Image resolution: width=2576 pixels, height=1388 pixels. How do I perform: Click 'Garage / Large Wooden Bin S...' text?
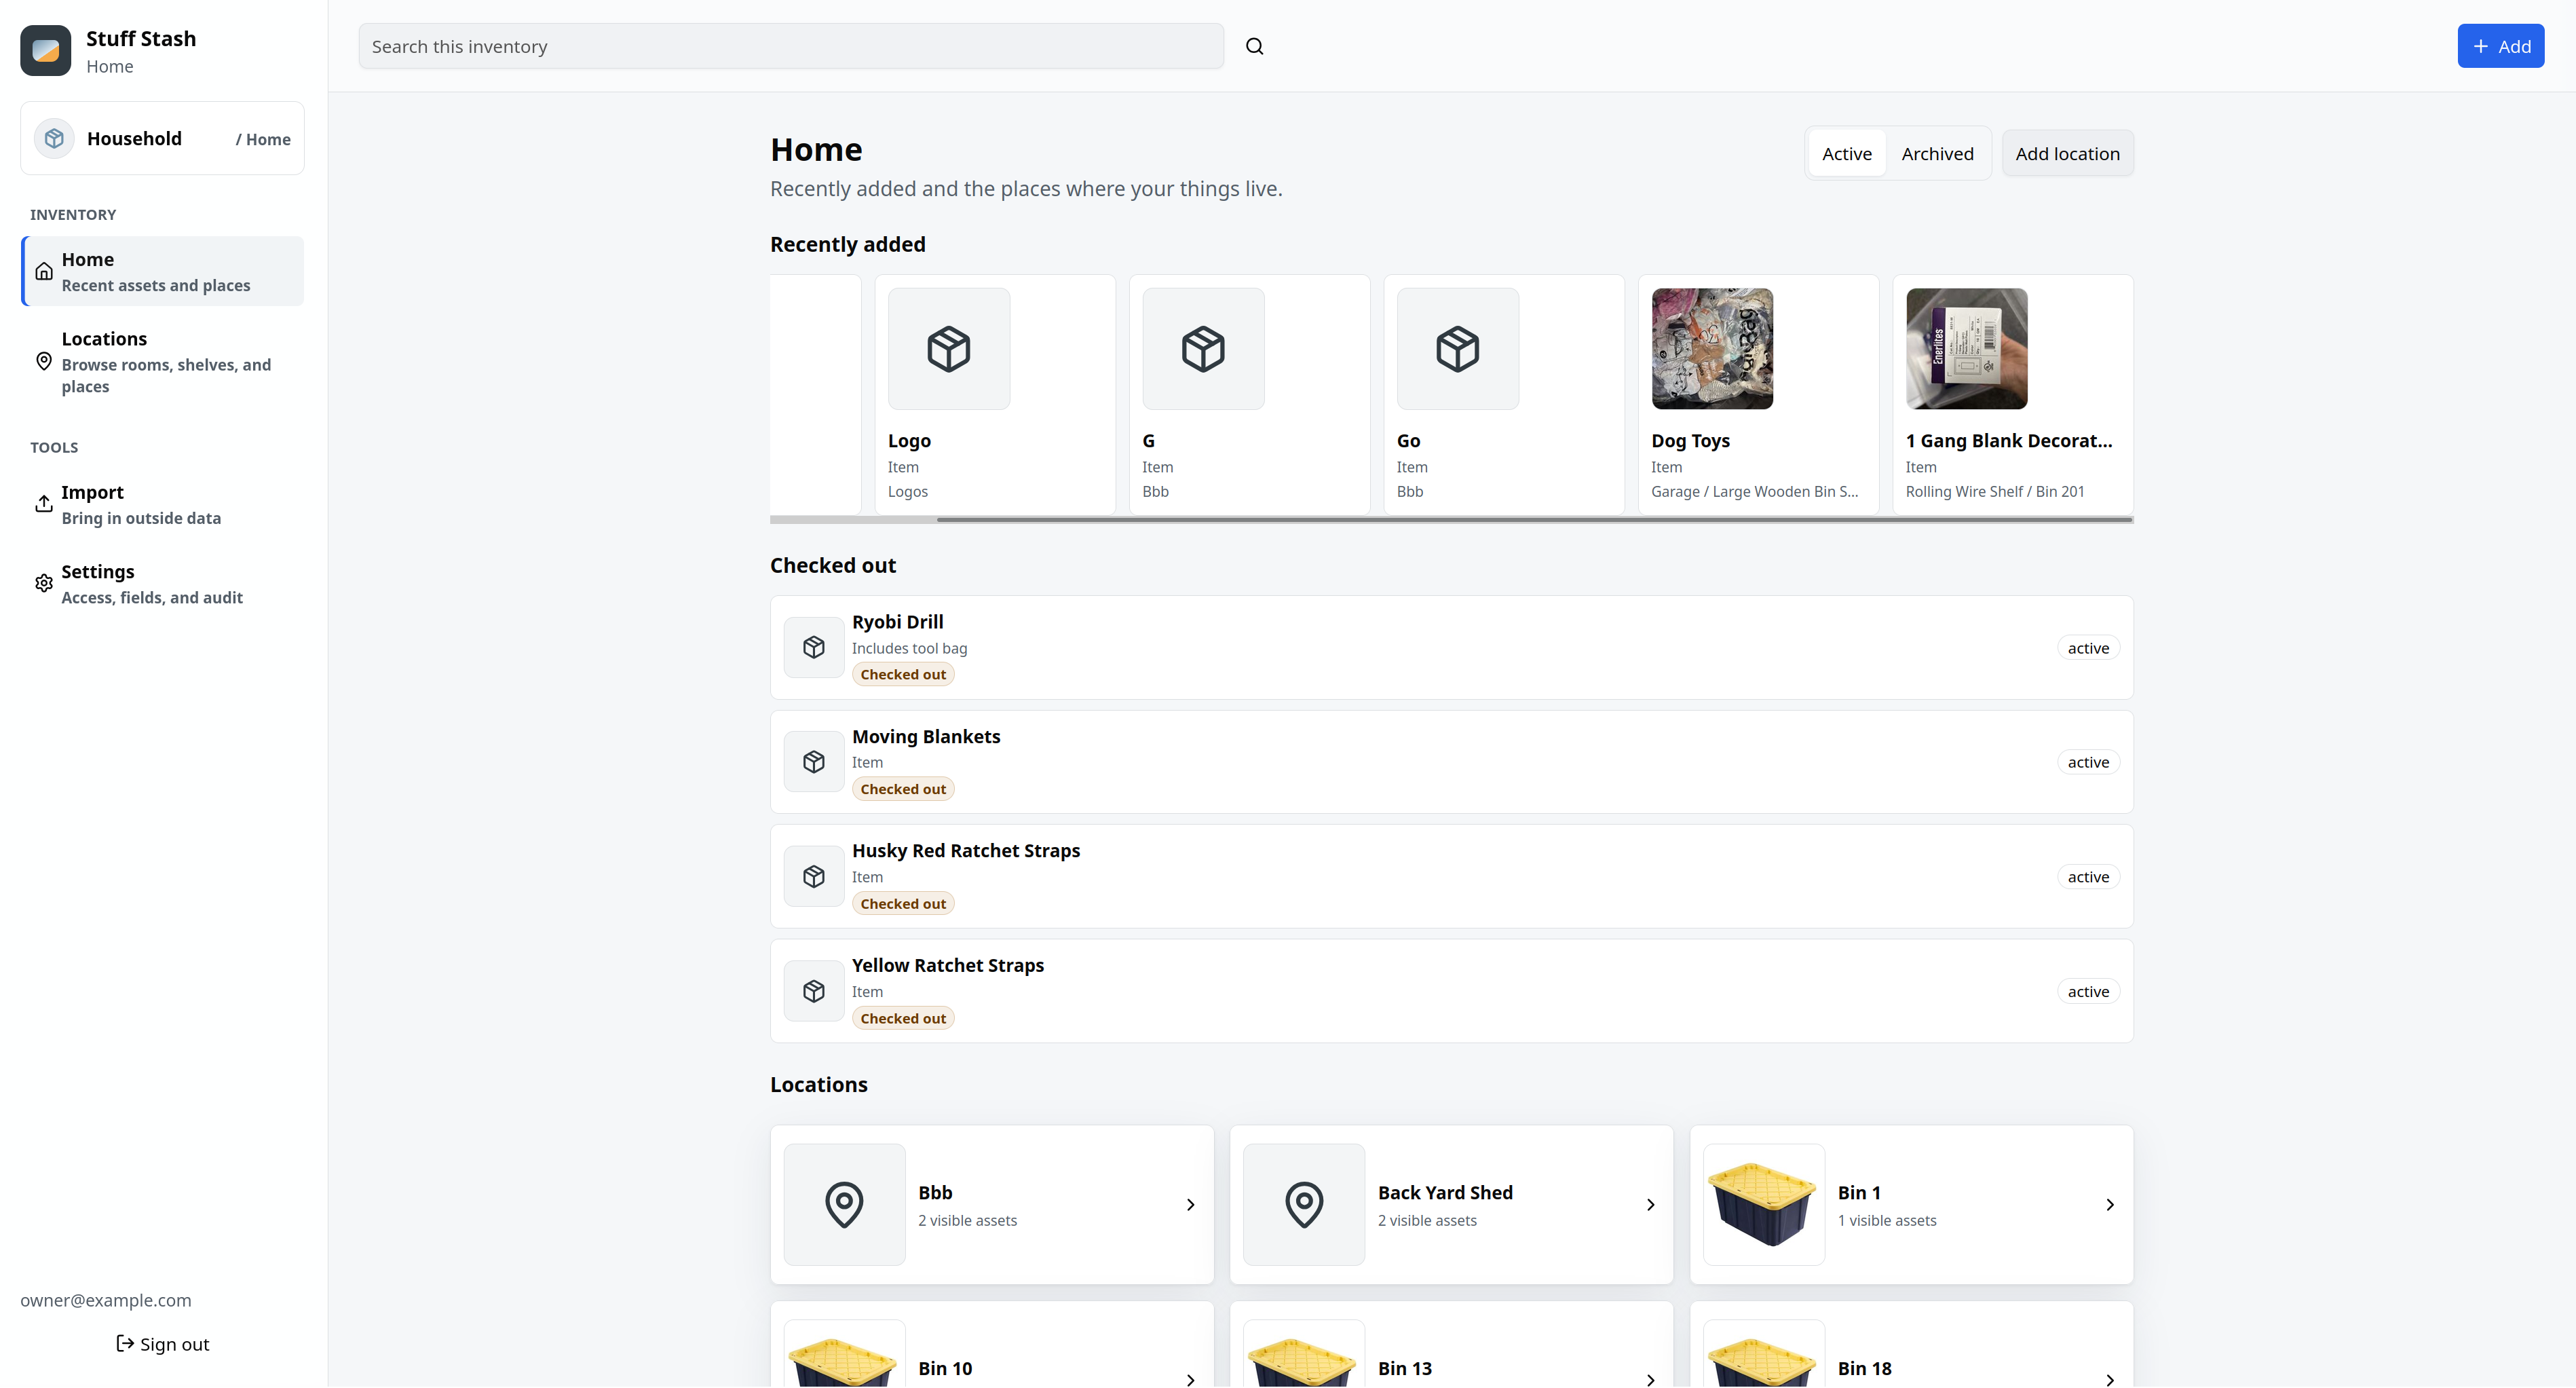coord(1754,492)
